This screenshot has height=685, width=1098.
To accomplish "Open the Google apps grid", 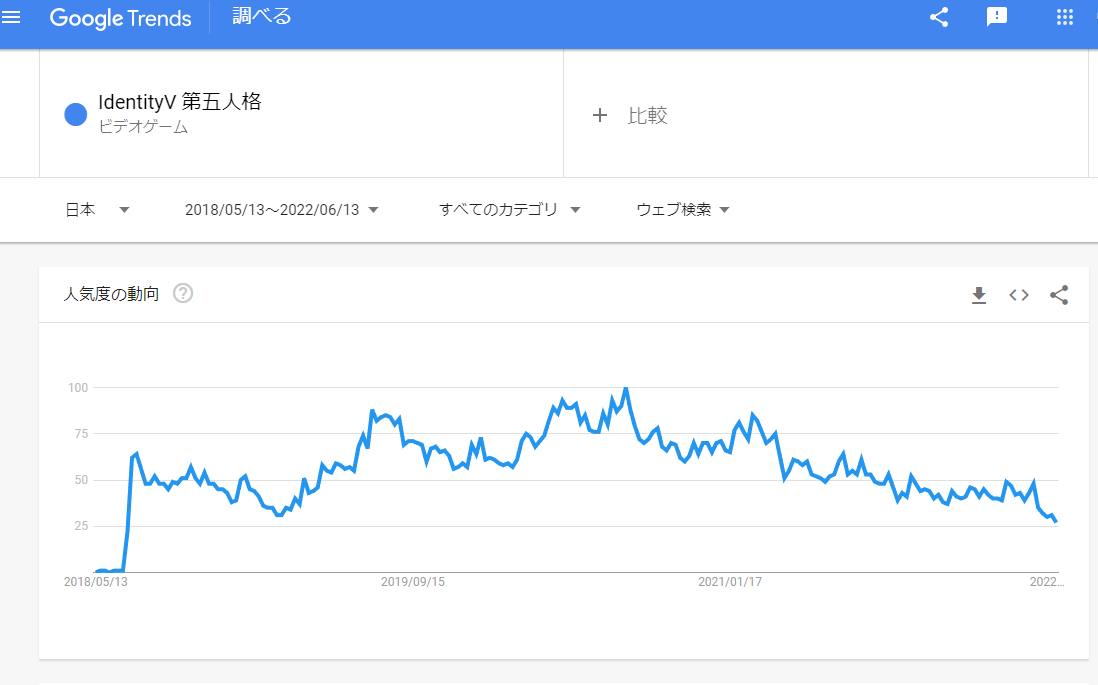I will [1064, 17].
